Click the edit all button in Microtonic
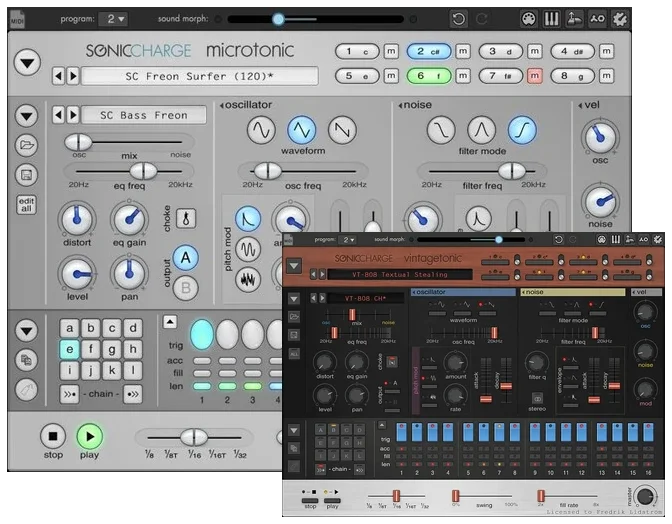 point(27,204)
